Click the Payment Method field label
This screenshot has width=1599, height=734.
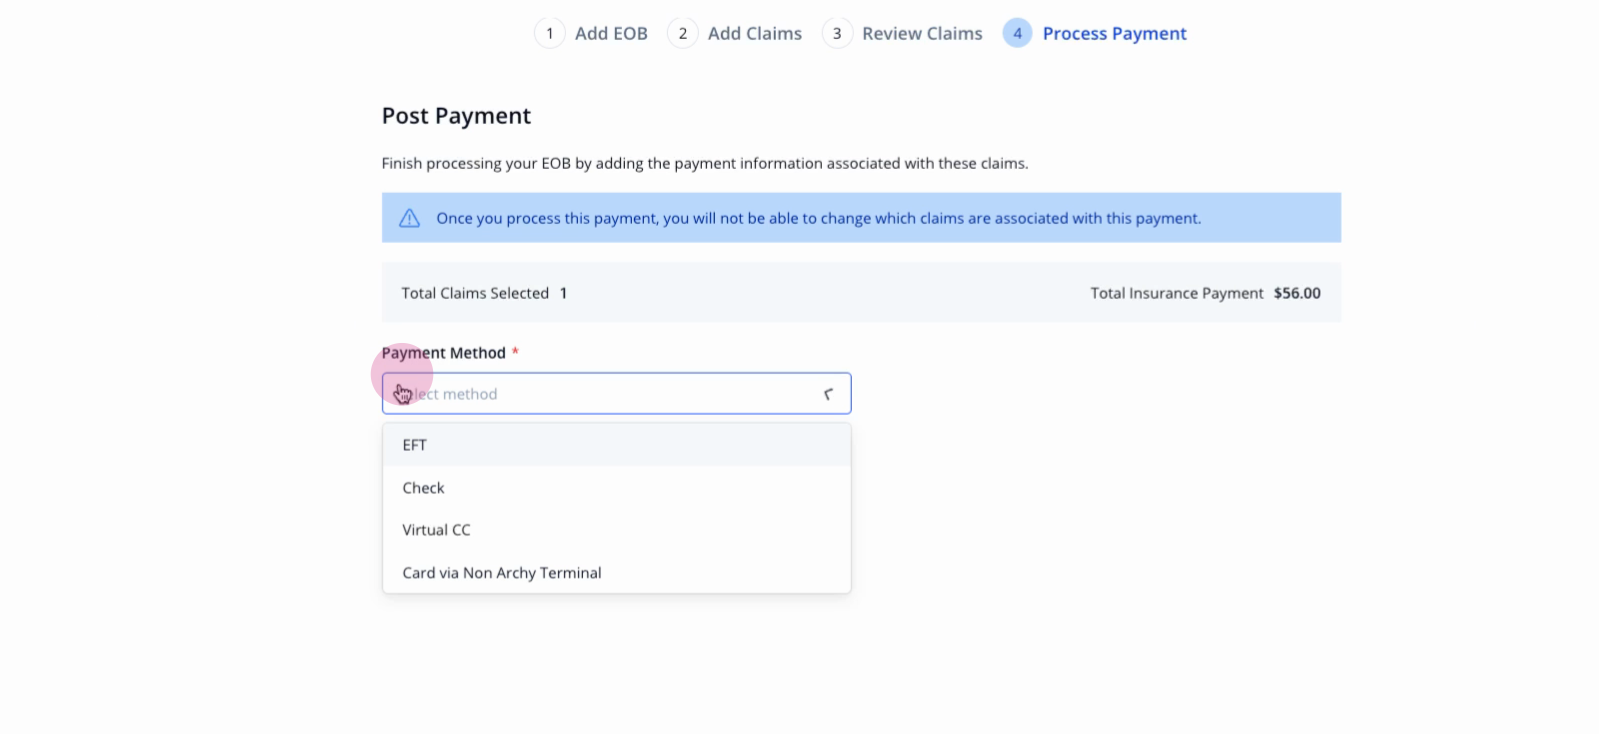tap(444, 353)
